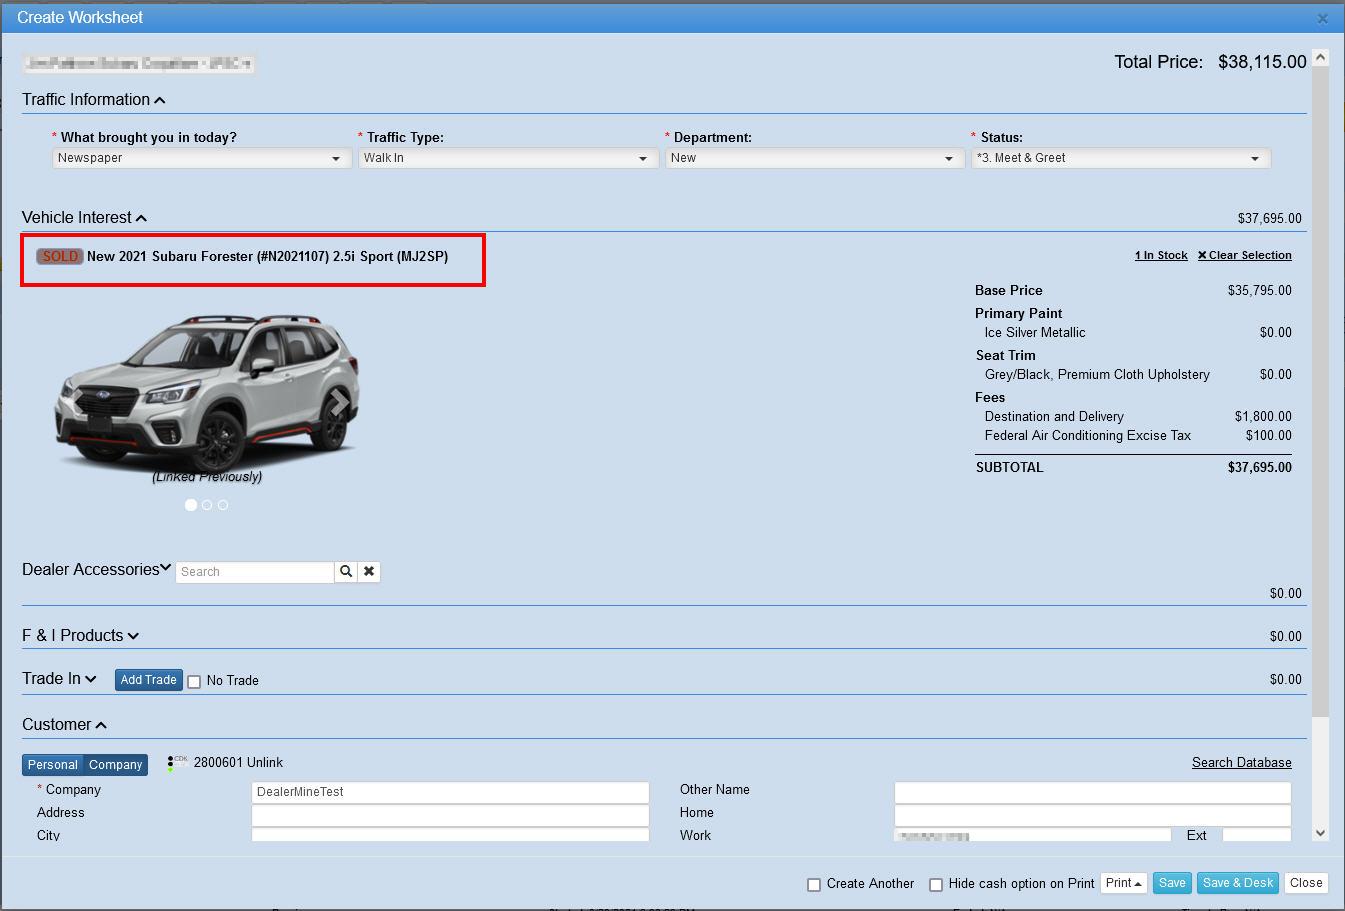Image resolution: width=1345 pixels, height=911 pixels.
Task: Expand the F & I Products section
Action: [80, 636]
